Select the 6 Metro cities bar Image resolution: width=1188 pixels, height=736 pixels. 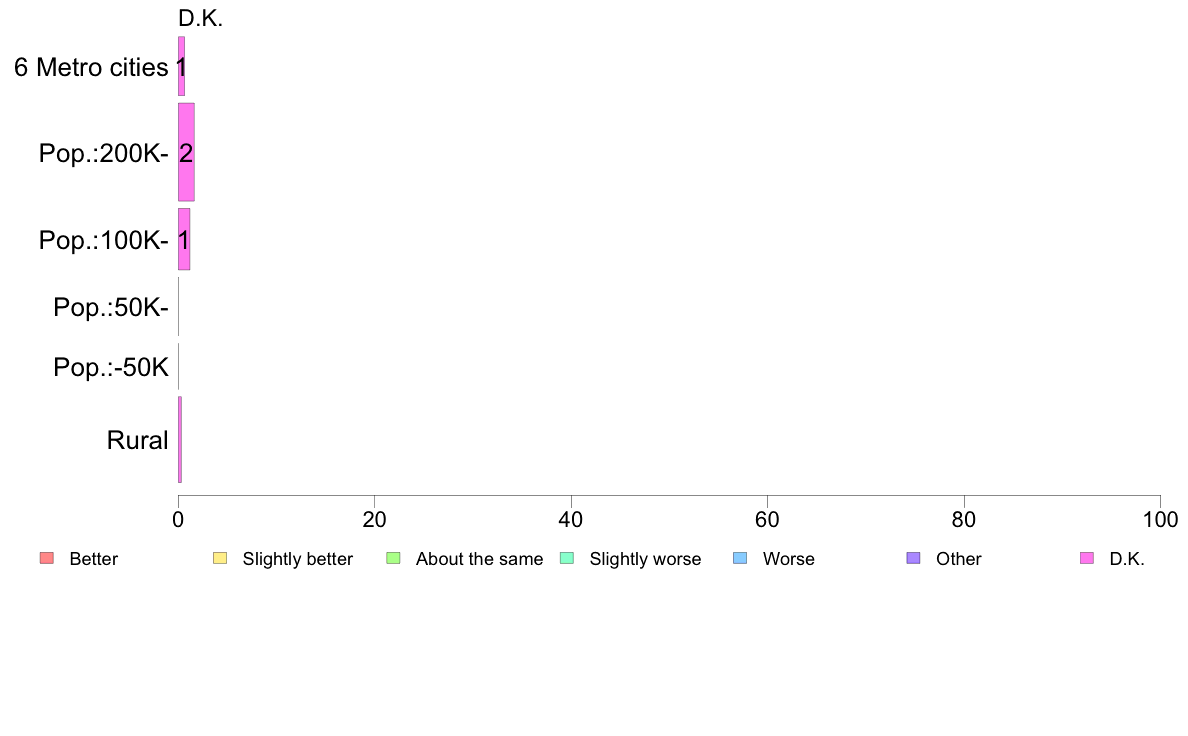point(181,67)
